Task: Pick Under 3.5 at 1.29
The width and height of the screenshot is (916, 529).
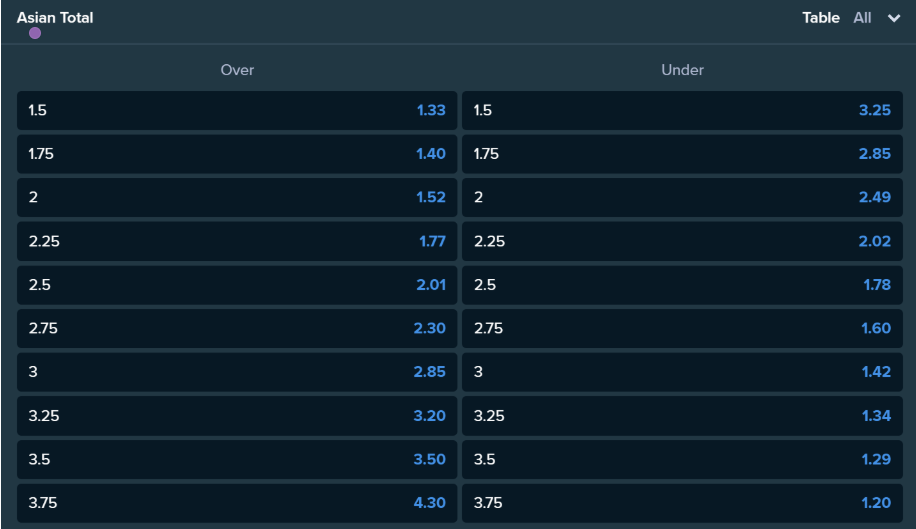Action: point(681,459)
